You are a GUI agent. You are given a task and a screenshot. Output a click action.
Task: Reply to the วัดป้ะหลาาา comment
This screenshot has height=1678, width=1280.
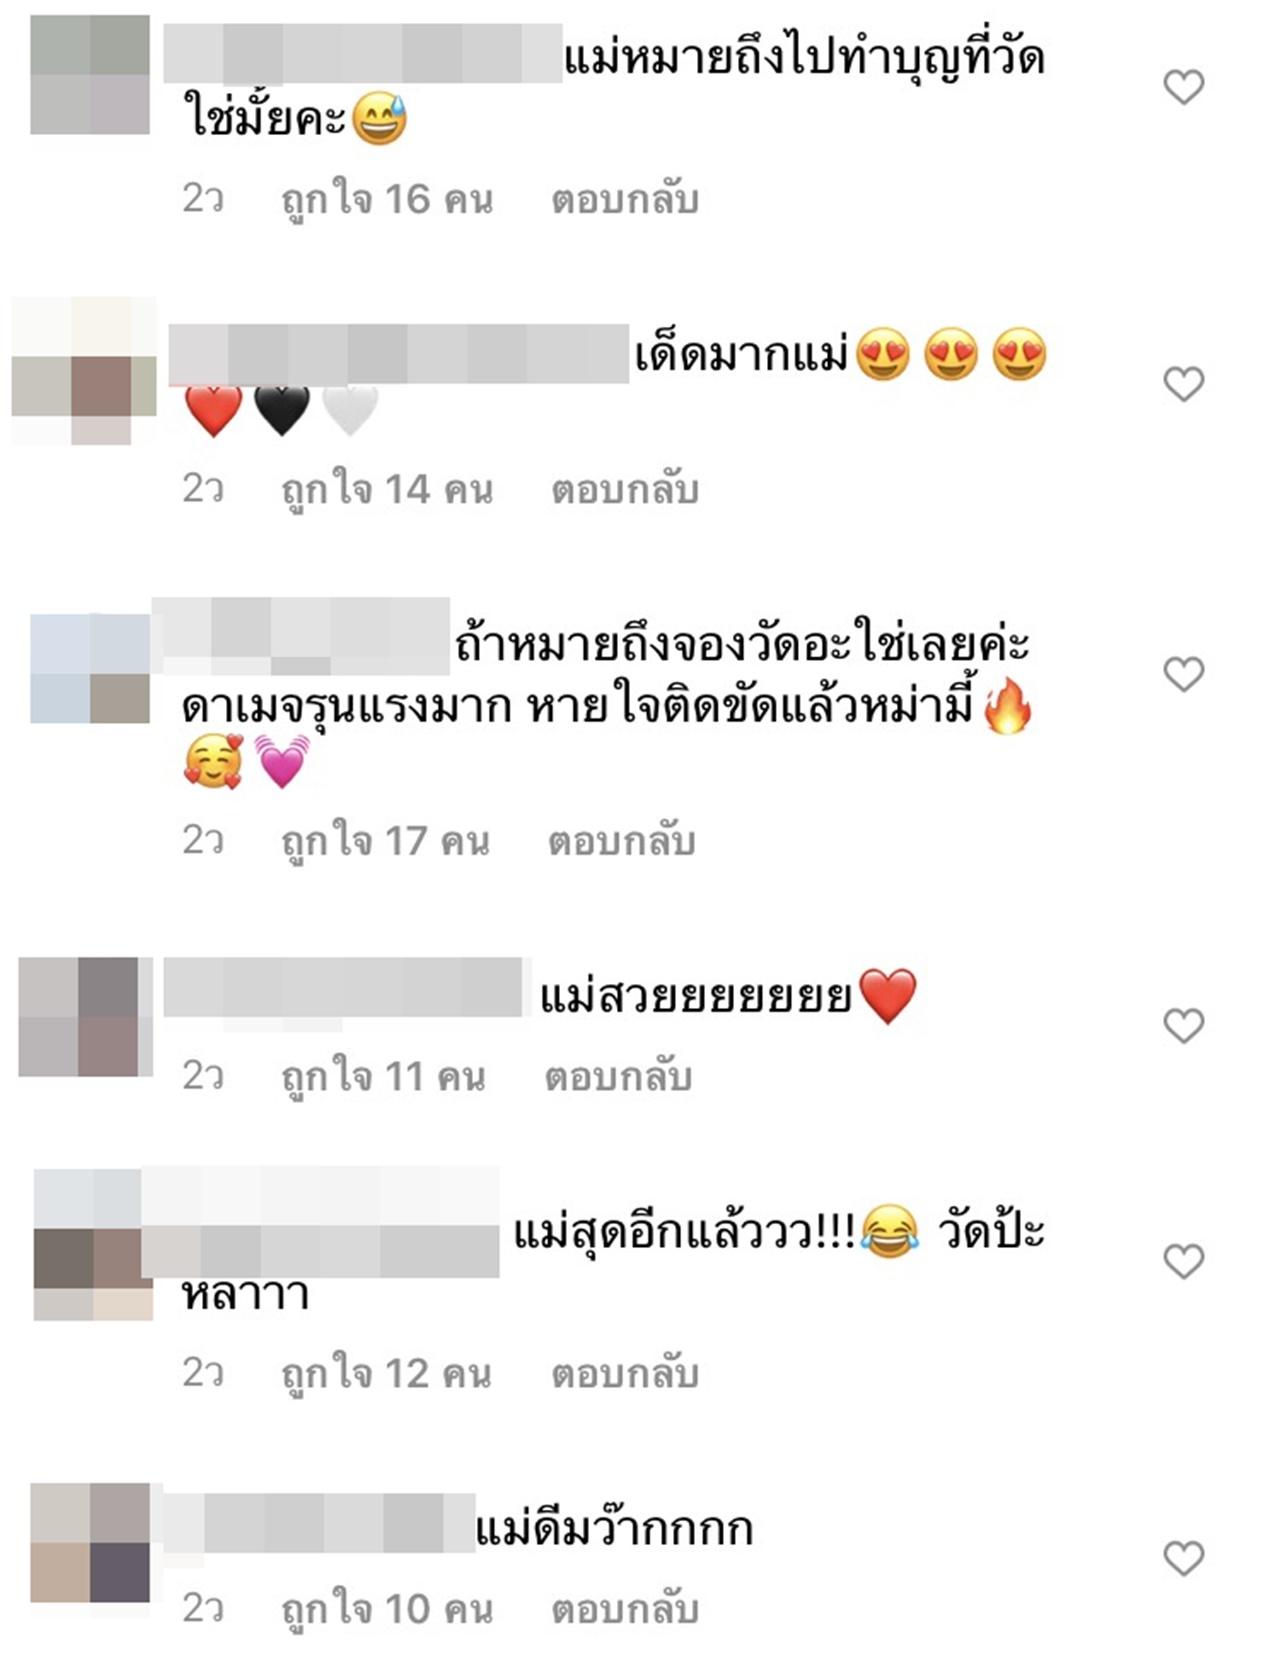point(625,1374)
